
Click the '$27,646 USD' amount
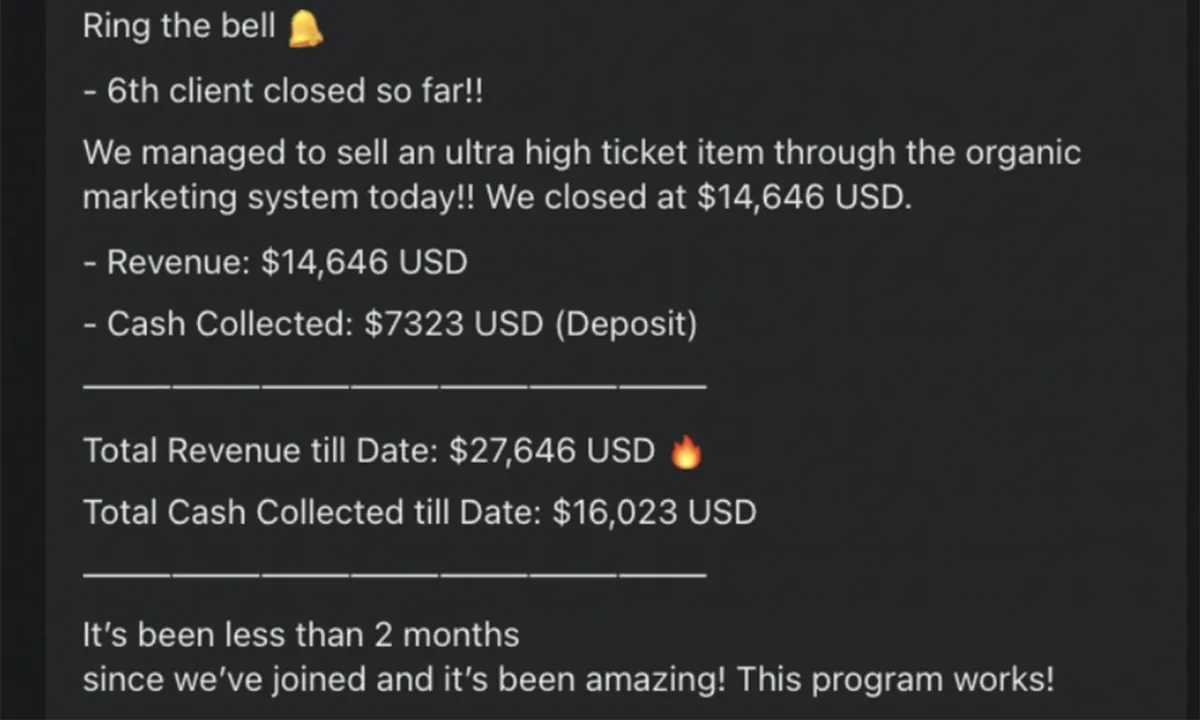pyautogui.click(x=552, y=451)
